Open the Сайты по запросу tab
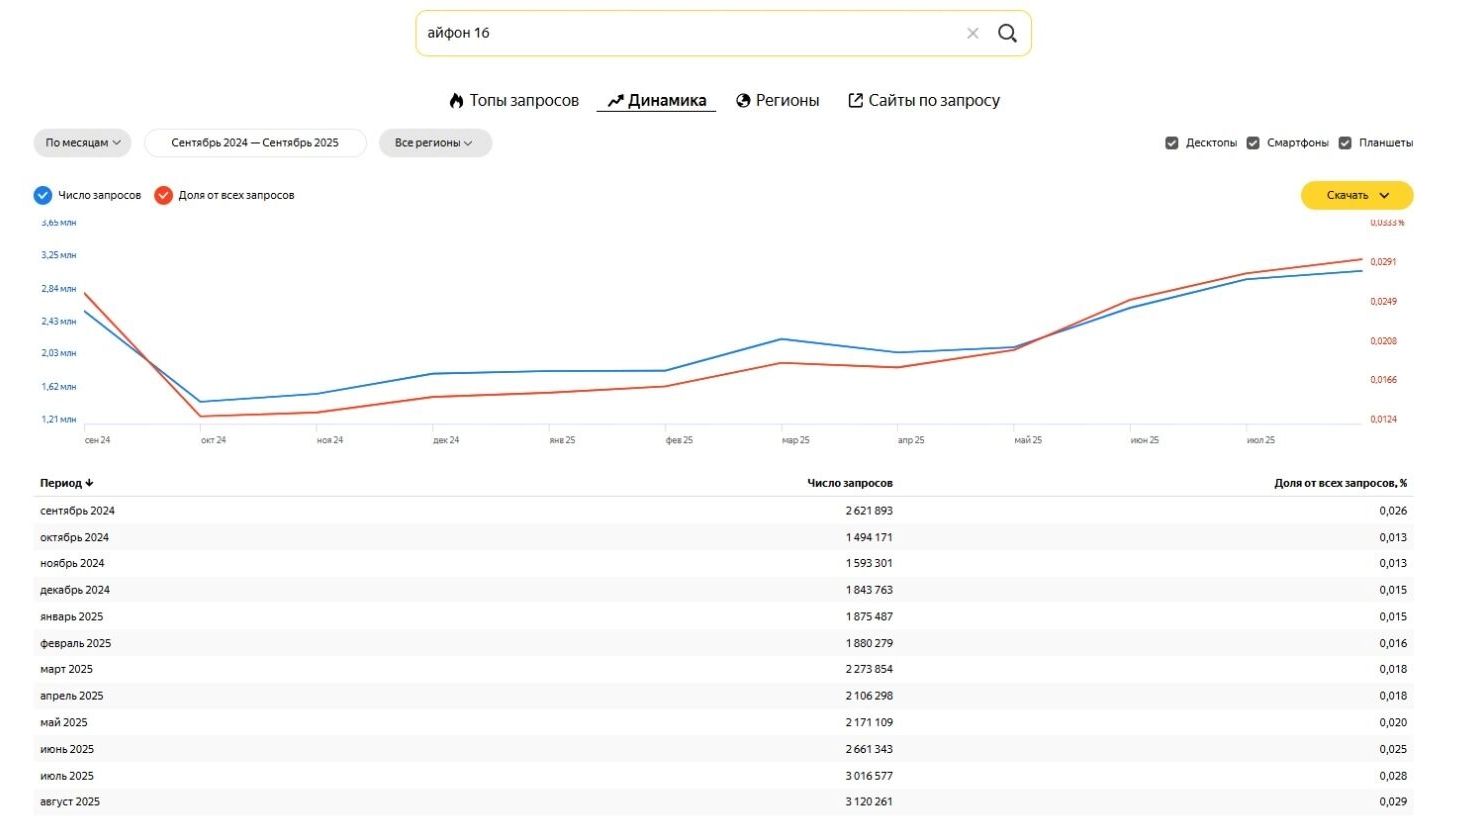Image resolution: width=1462 pixels, height=826 pixels. [x=933, y=101]
